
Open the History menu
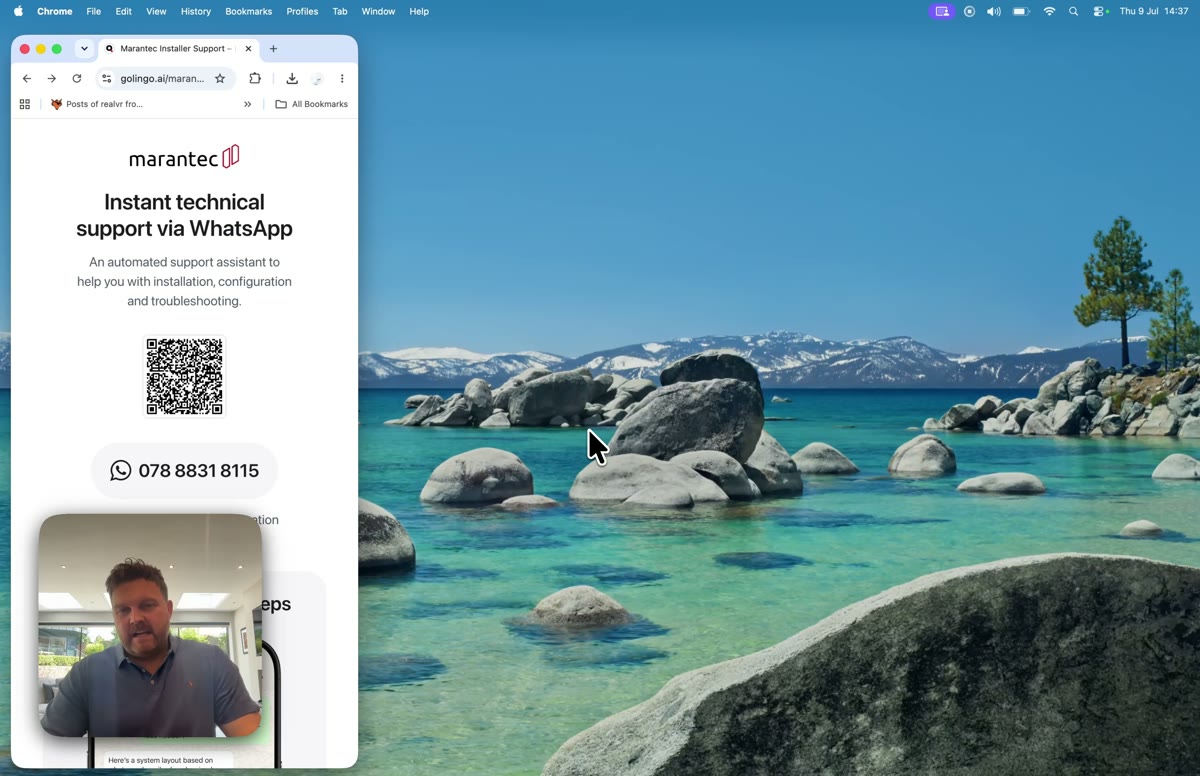[x=195, y=11]
